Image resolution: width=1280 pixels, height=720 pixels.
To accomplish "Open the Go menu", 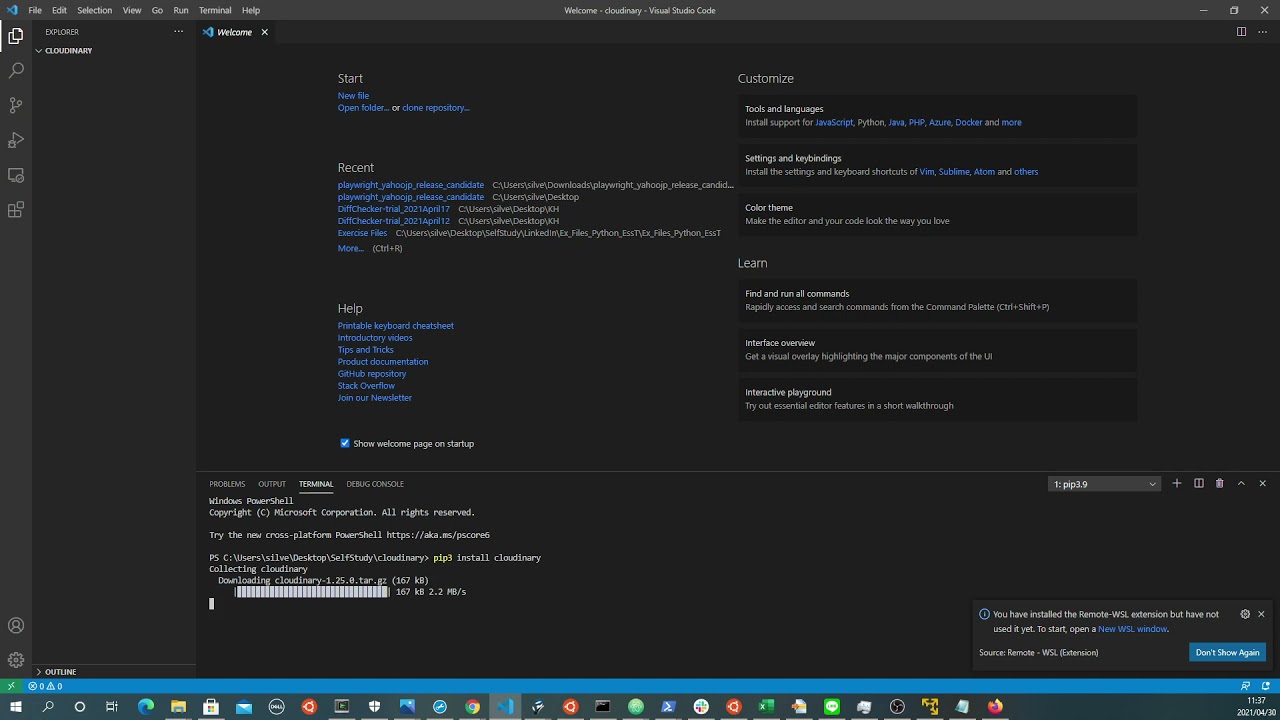I will click(157, 10).
